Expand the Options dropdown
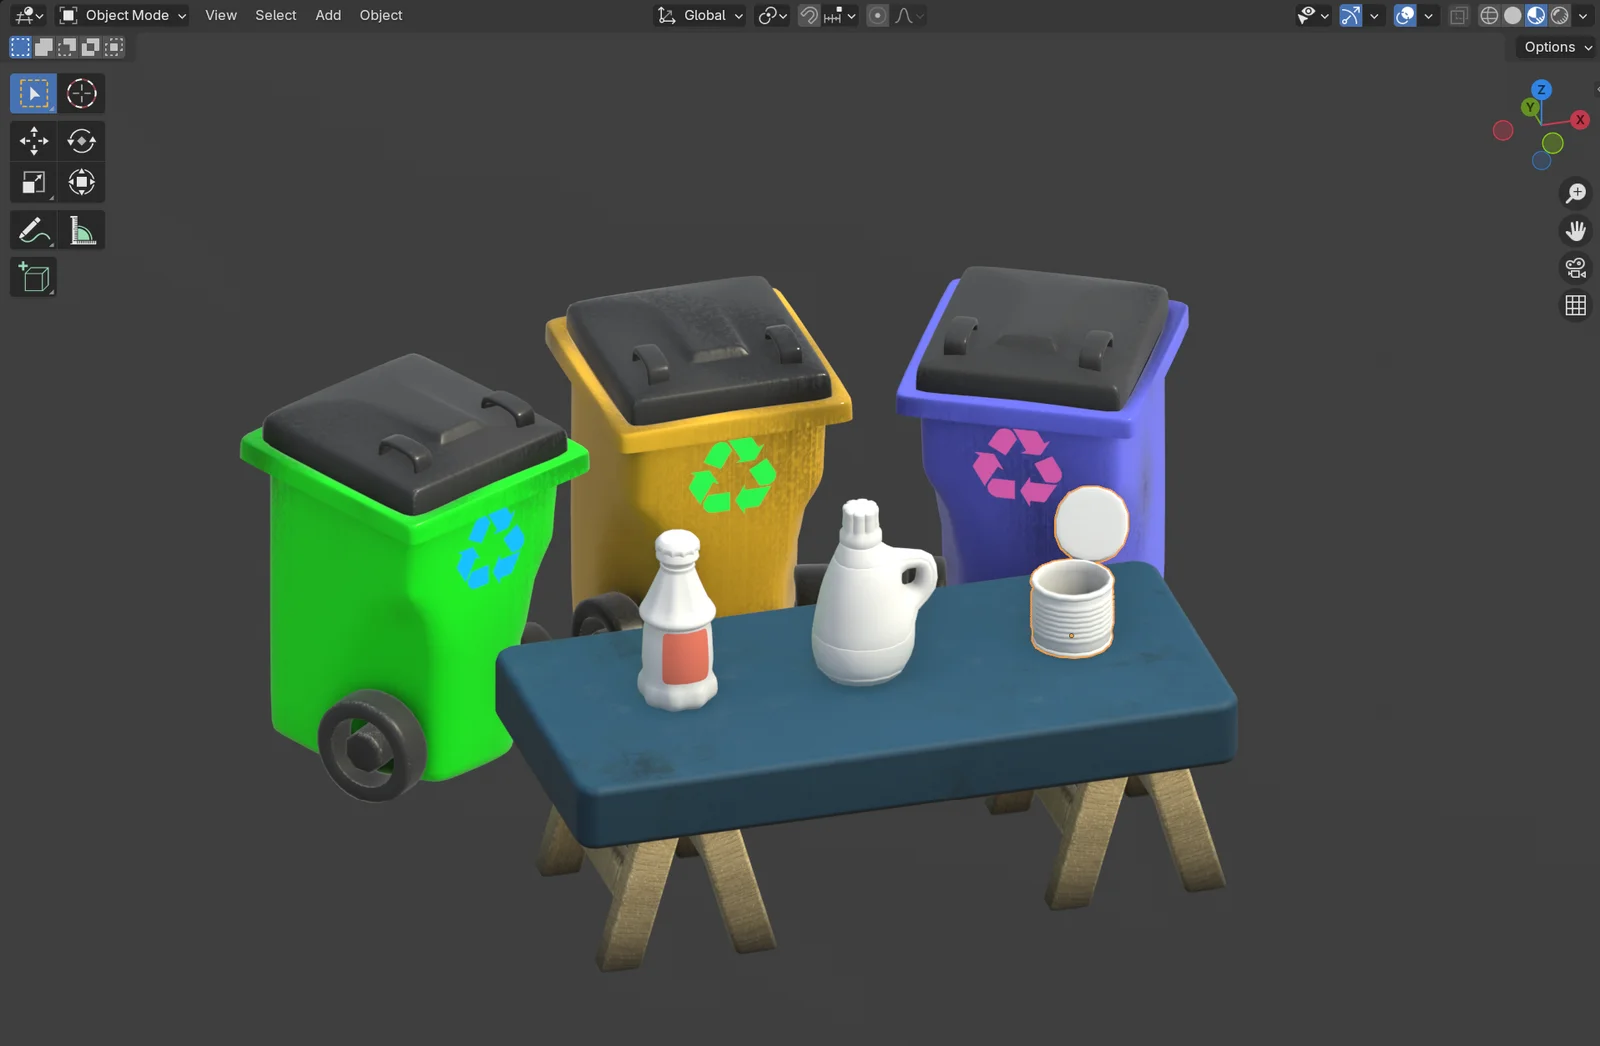Screen dimensions: 1600x1046 (1553, 47)
